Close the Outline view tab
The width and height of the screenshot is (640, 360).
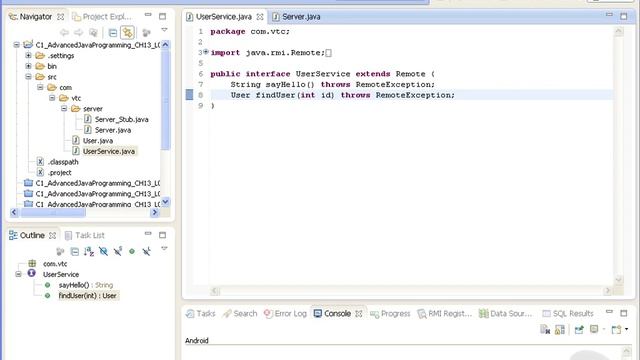[52, 236]
